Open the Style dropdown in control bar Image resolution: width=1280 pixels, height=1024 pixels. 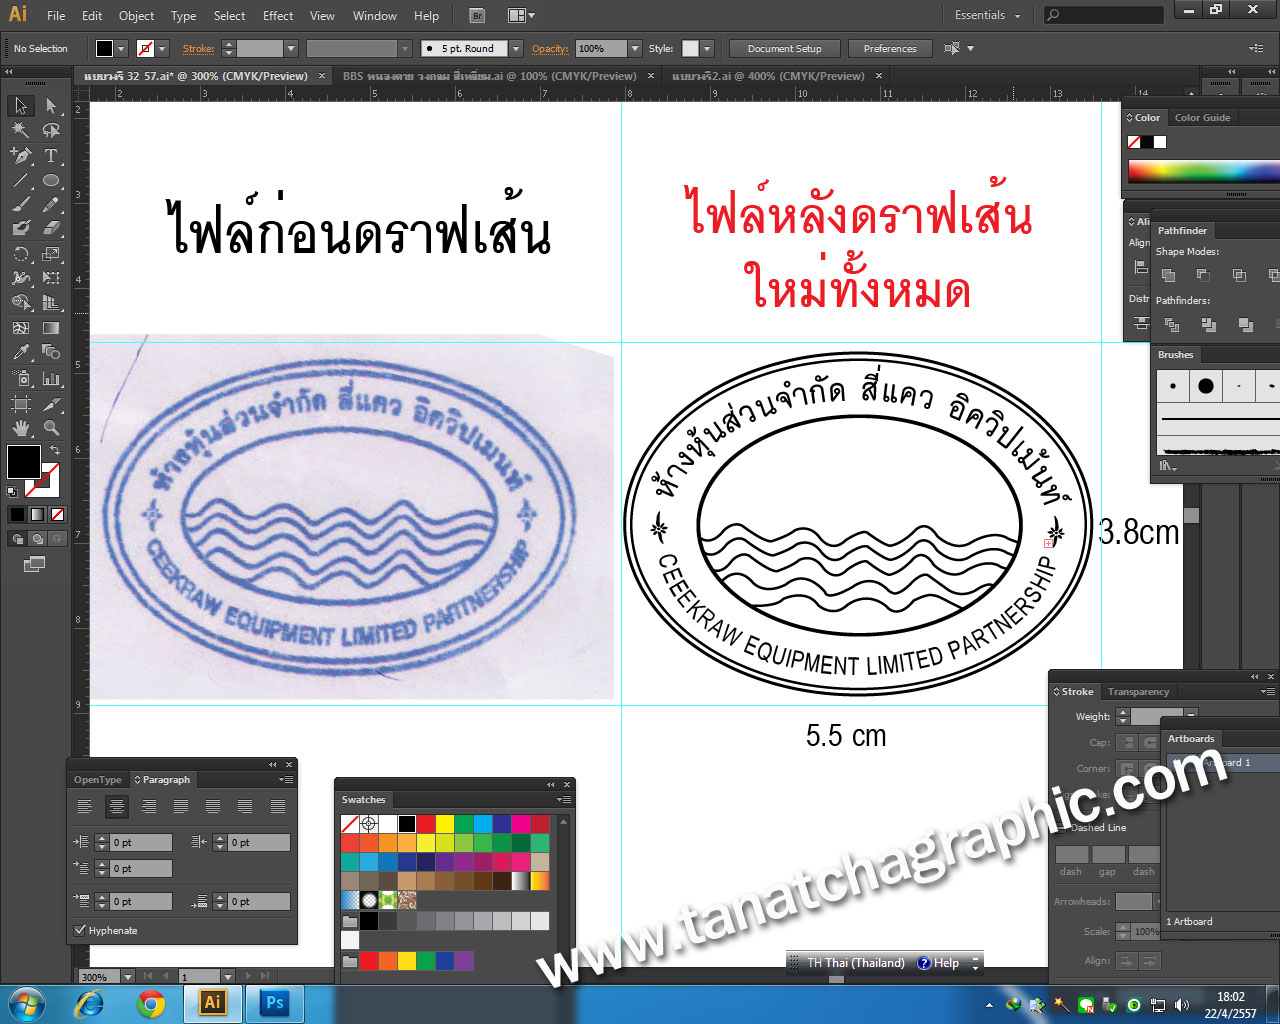[707, 48]
